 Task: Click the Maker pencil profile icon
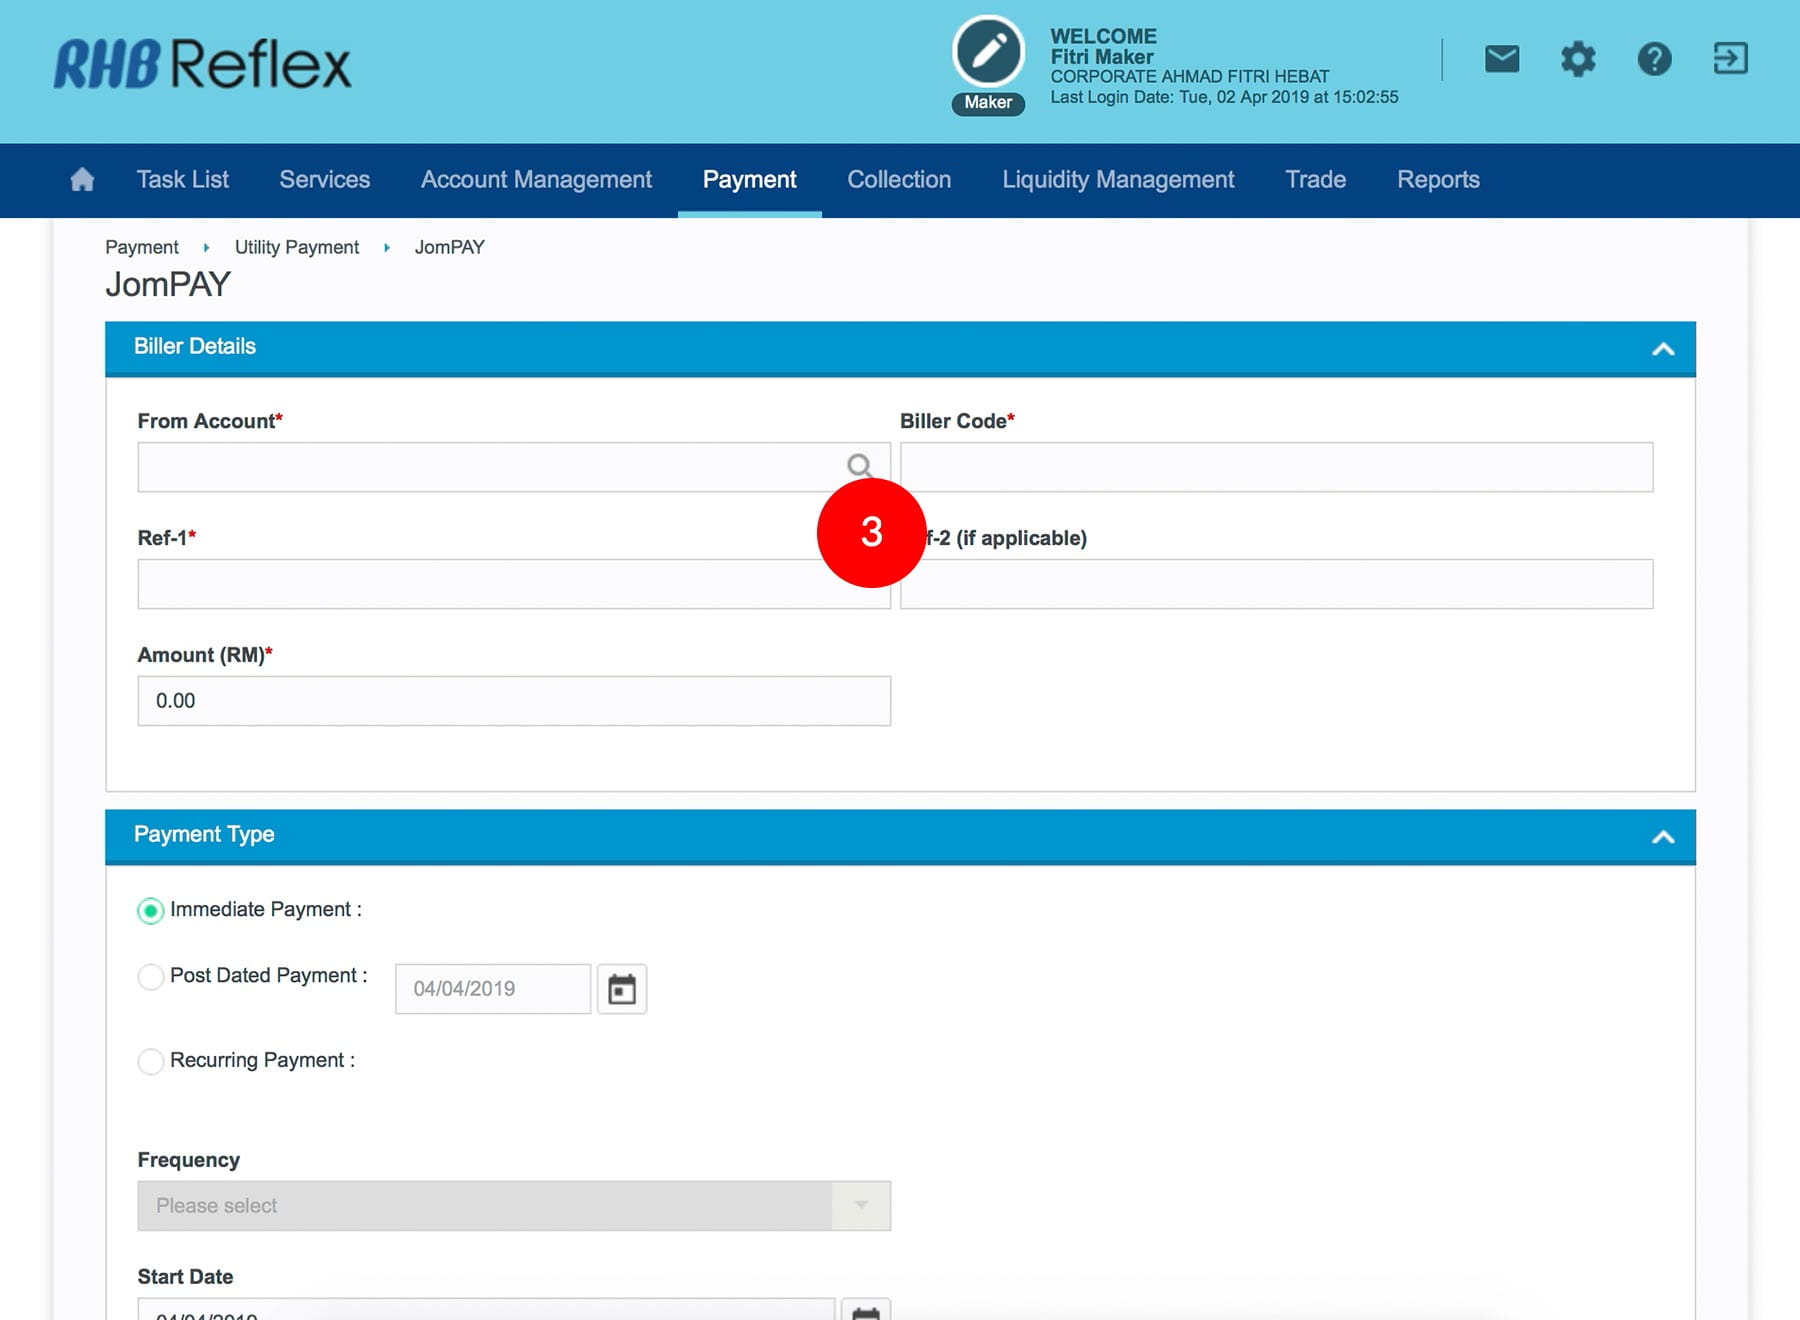[x=988, y=52]
